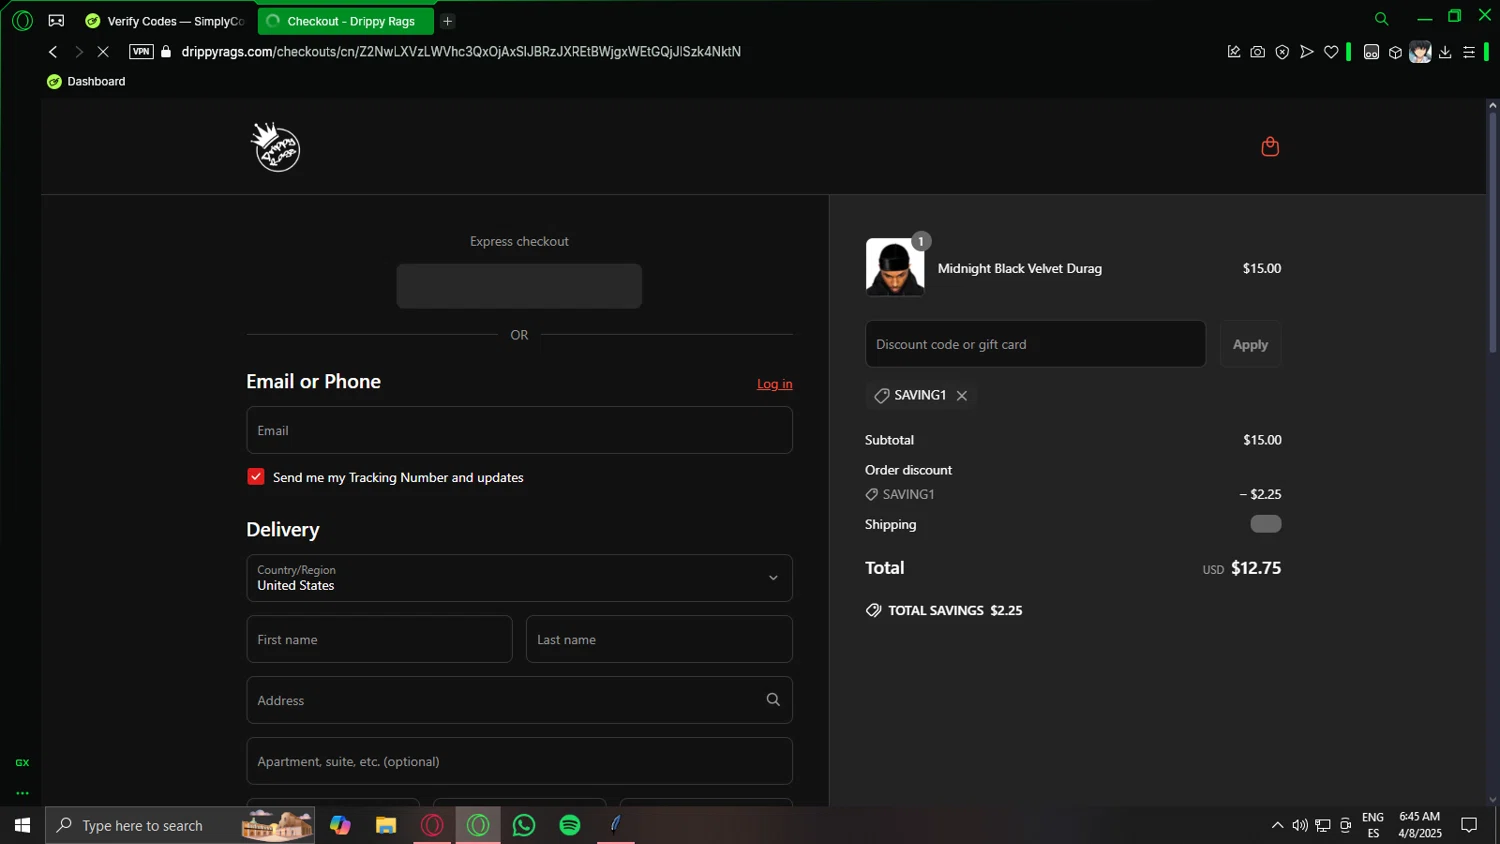Click the Drippy Rags crown logo
The image size is (1500, 844).
(275, 147)
